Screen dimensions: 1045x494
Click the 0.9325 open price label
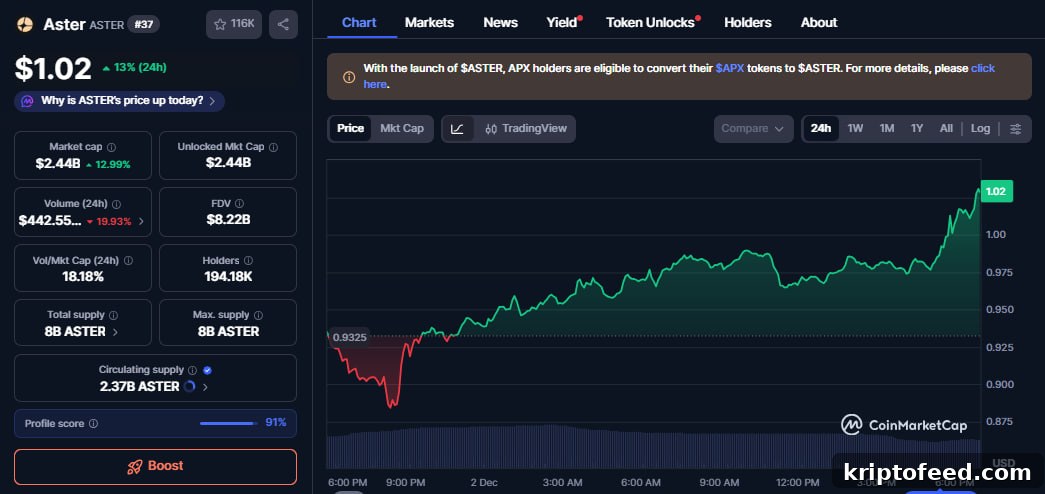tap(349, 337)
